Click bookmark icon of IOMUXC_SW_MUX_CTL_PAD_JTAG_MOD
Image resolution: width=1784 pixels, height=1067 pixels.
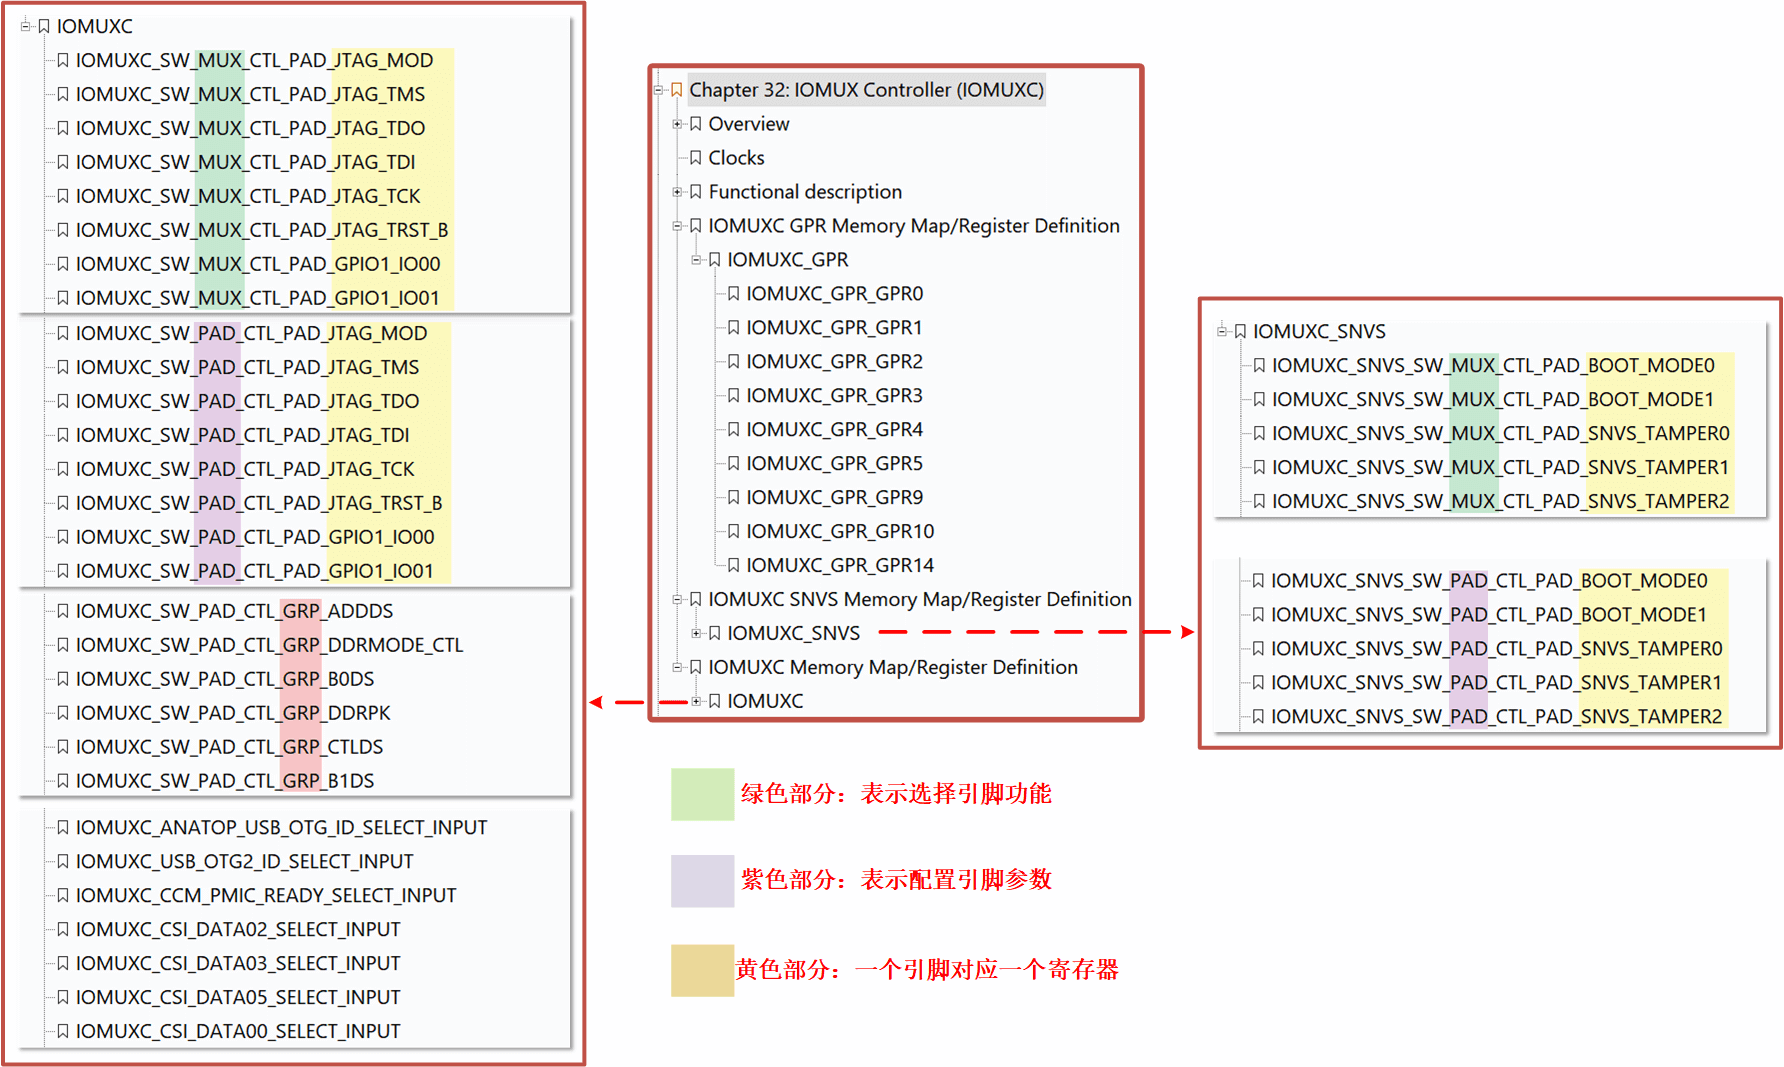tap(63, 61)
